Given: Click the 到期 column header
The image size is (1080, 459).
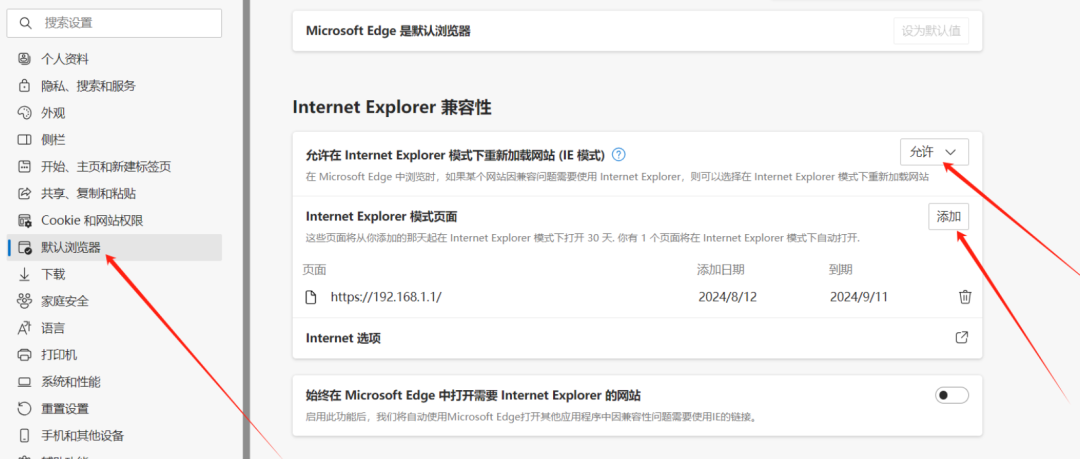Looking at the screenshot, I should 840,269.
